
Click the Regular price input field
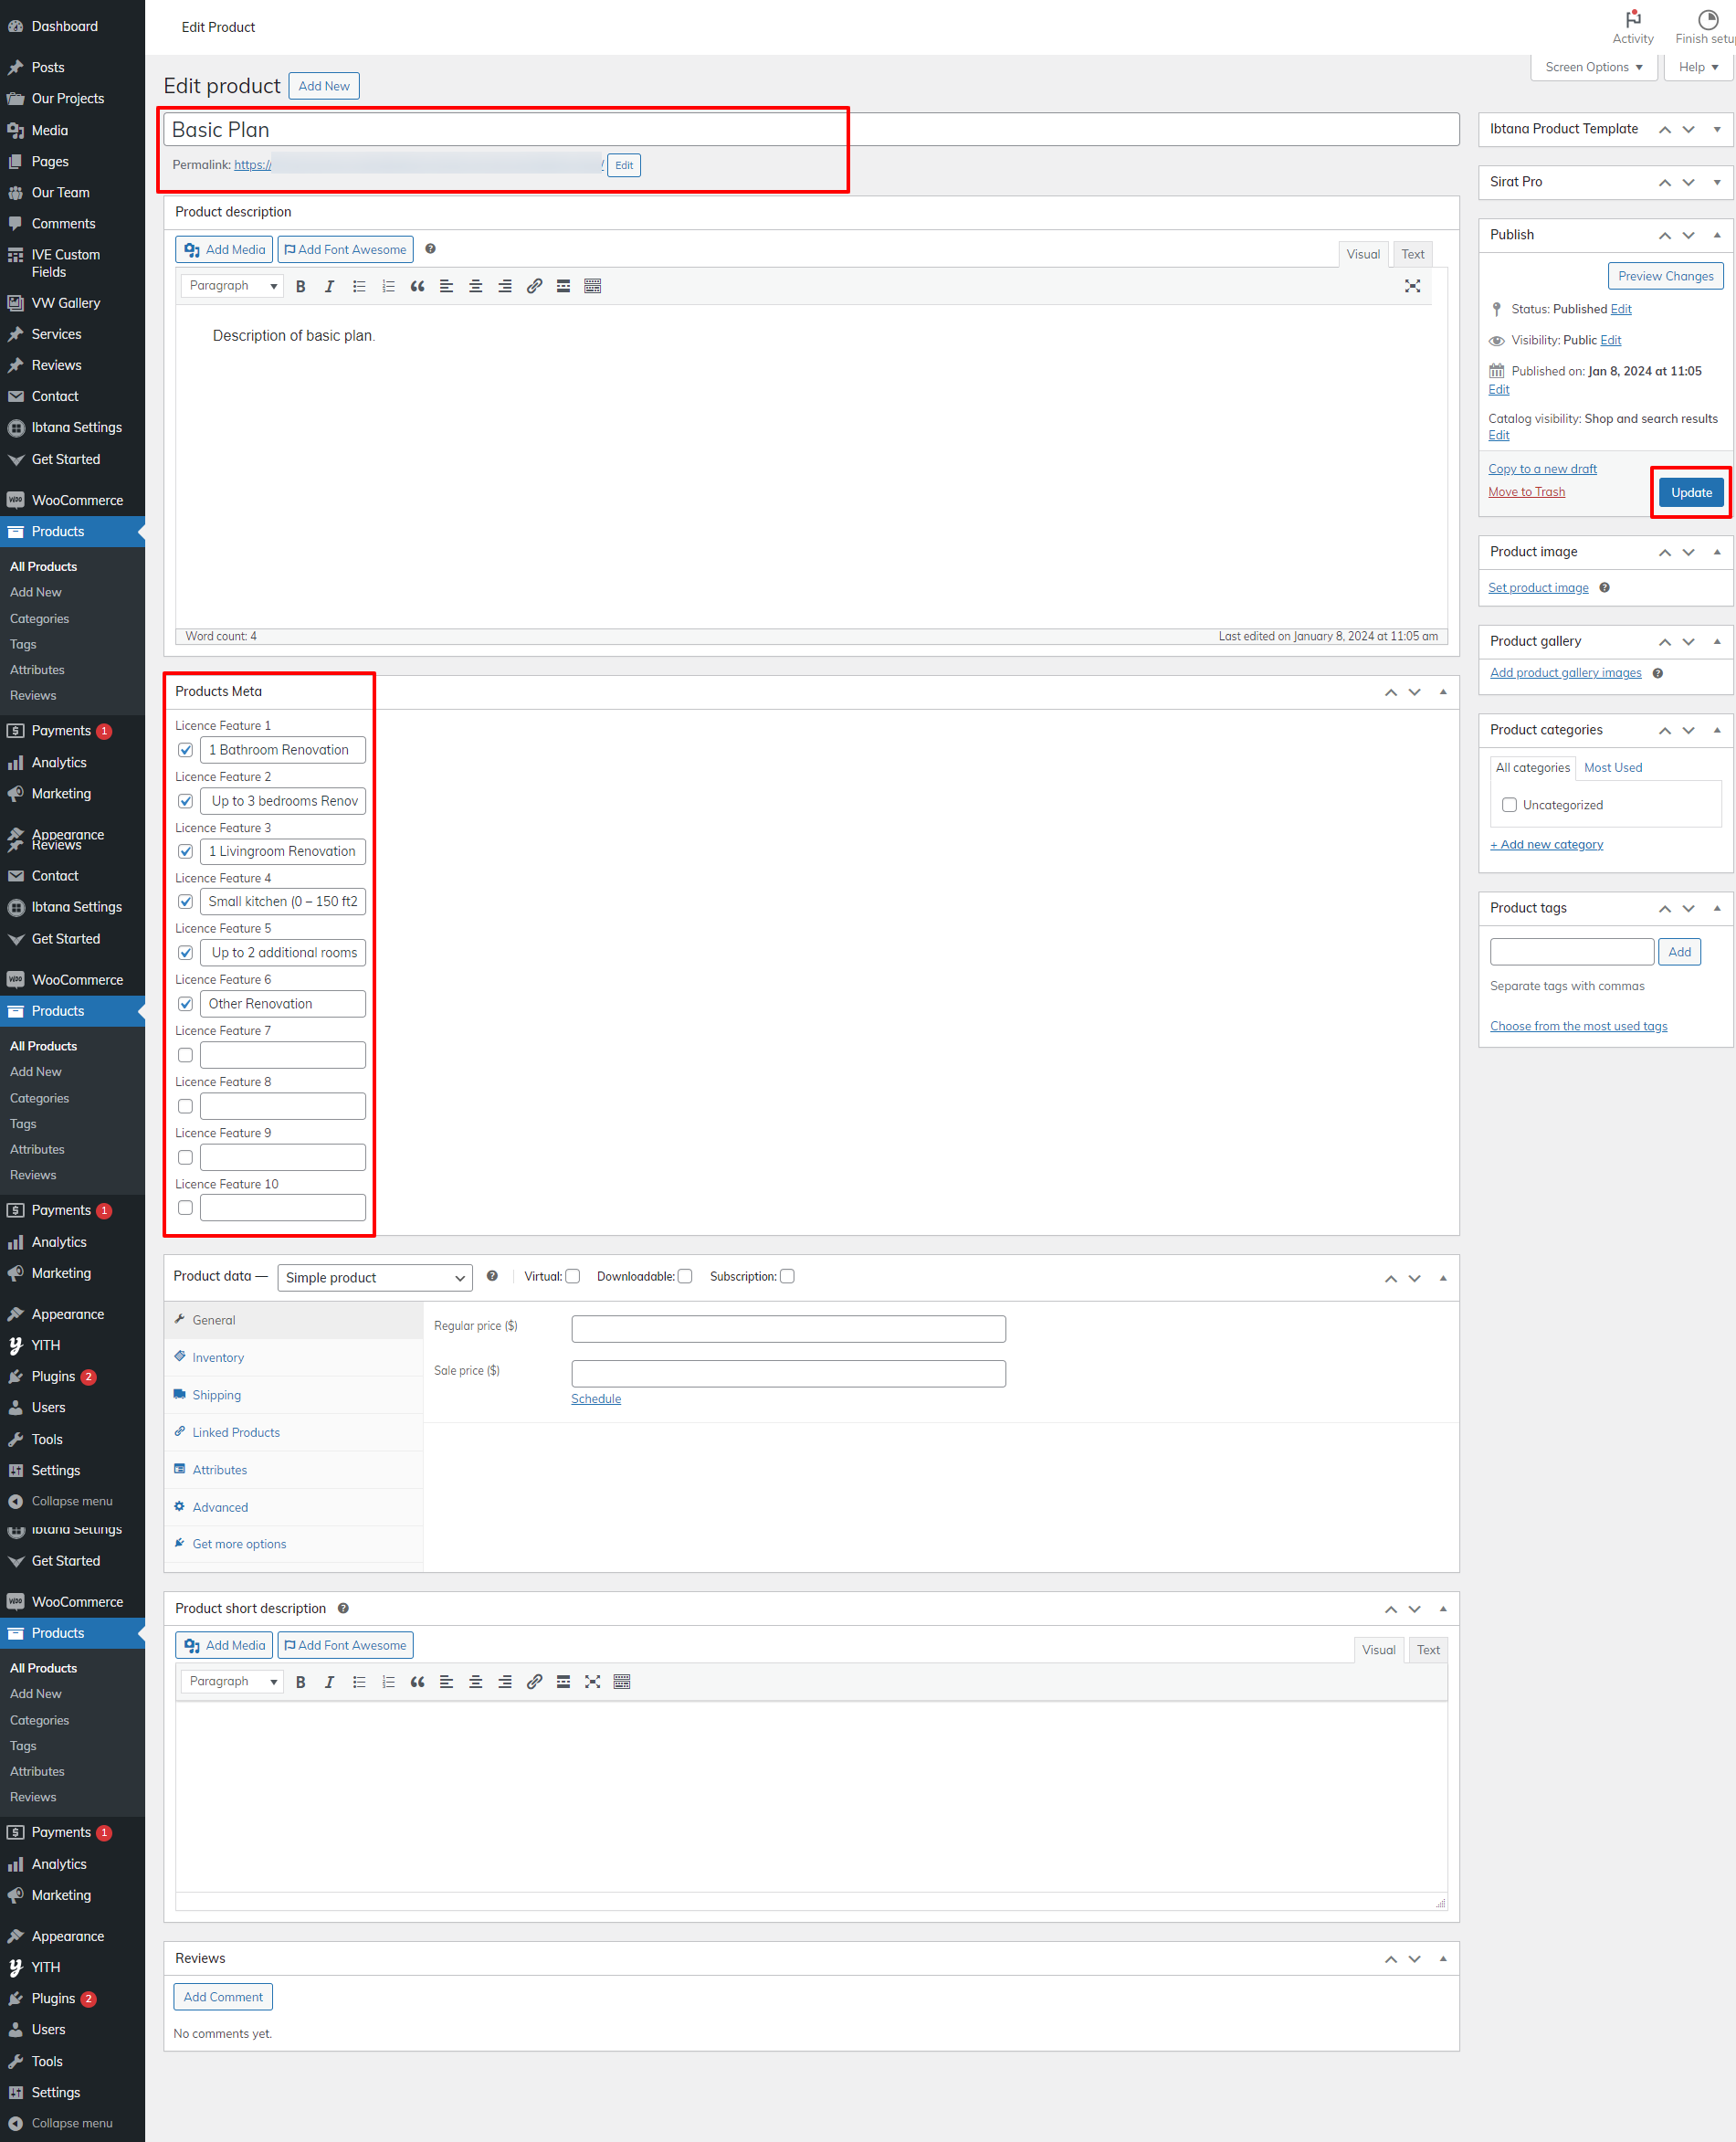coord(787,1328)
